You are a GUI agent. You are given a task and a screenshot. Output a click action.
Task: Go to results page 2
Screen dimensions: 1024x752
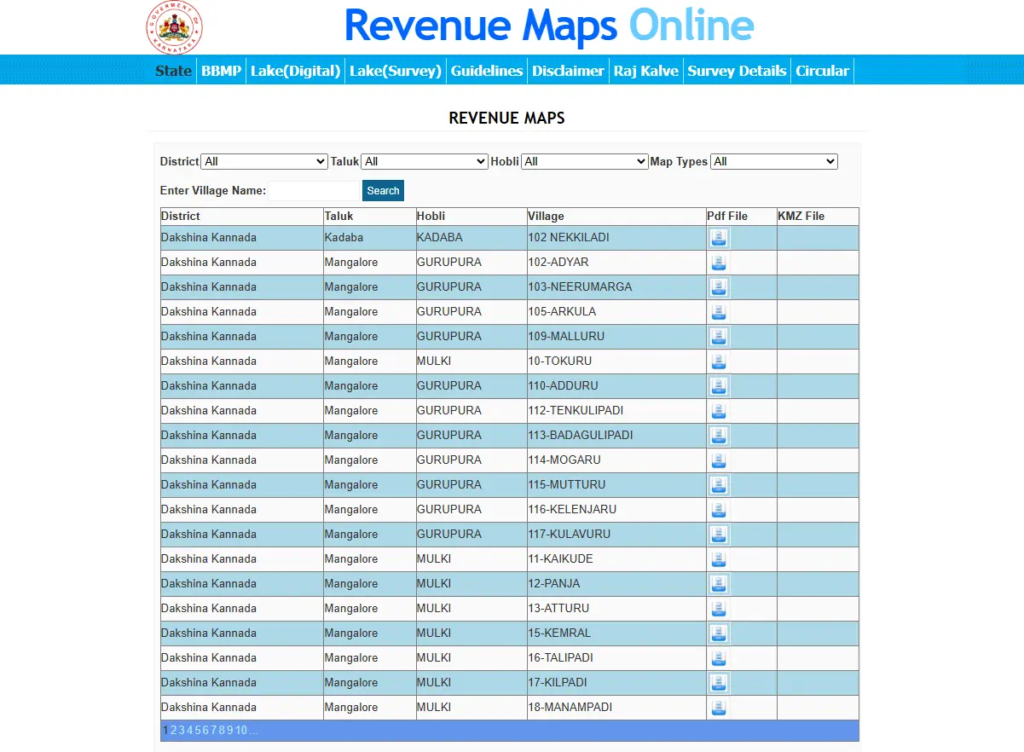coord(174,730)
